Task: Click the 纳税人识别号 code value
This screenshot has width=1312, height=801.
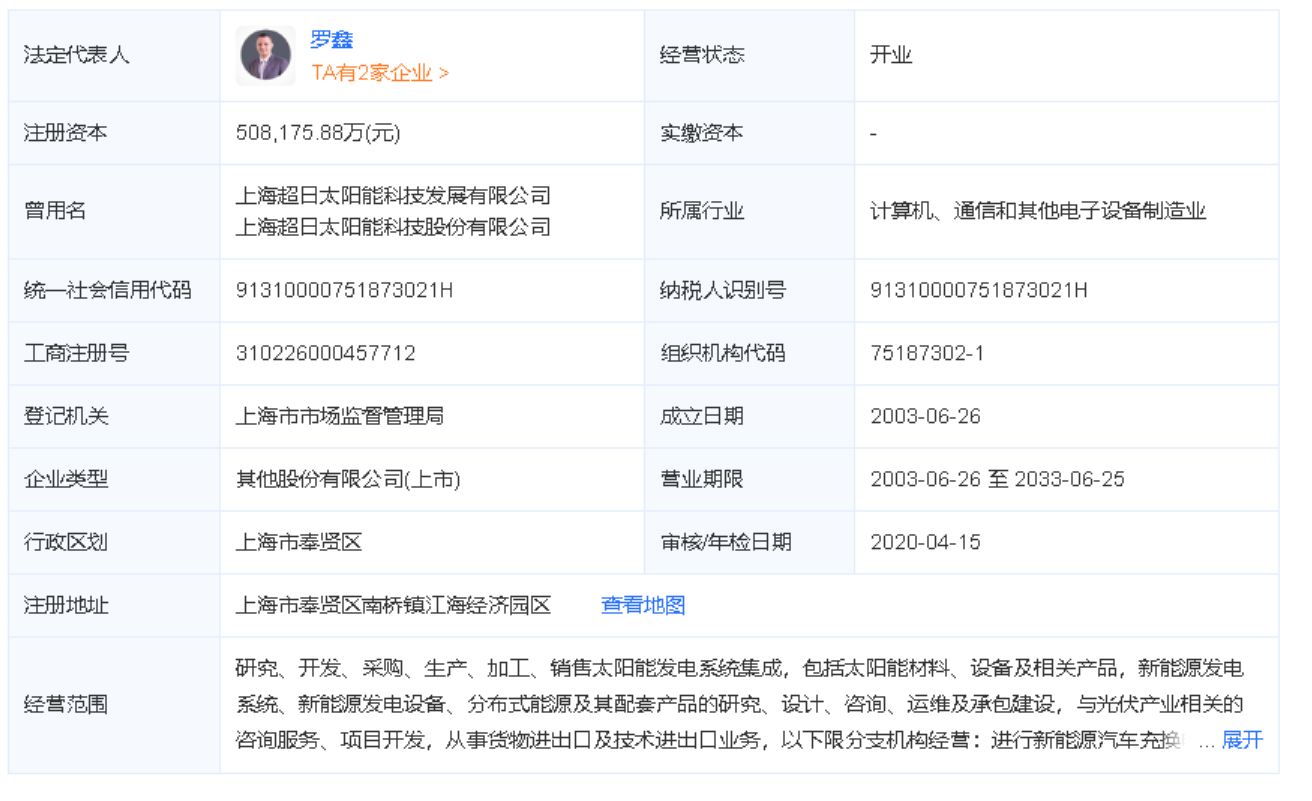Action: pos(978,291)
